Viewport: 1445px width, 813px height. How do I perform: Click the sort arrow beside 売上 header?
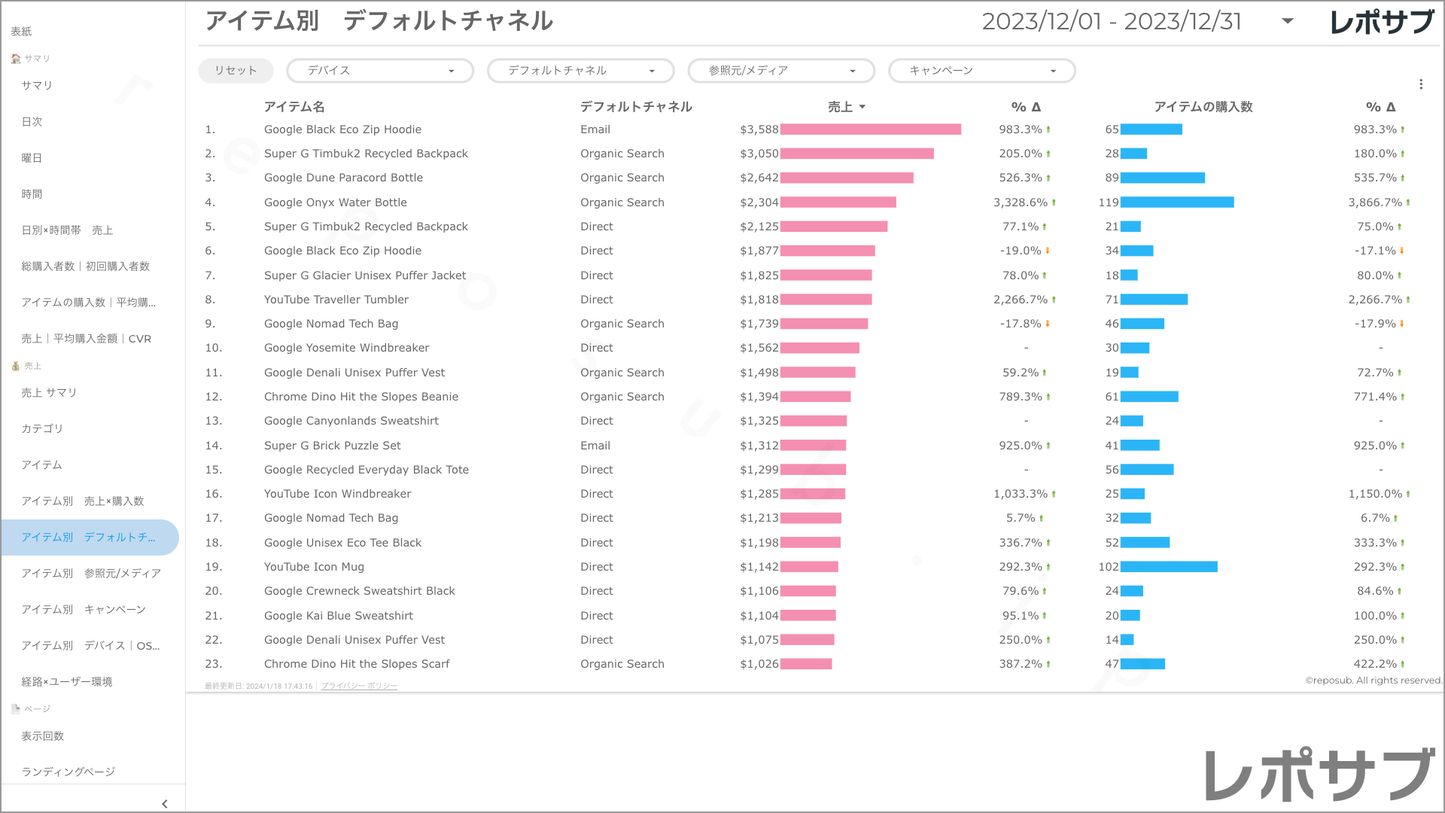[862, 107]
